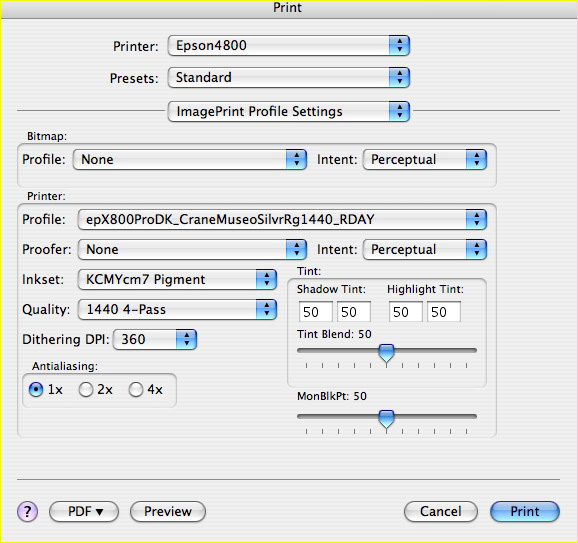Select 1x antialiasing radio button
Viewport: 578px width, 543px height.
coord(36,390)
